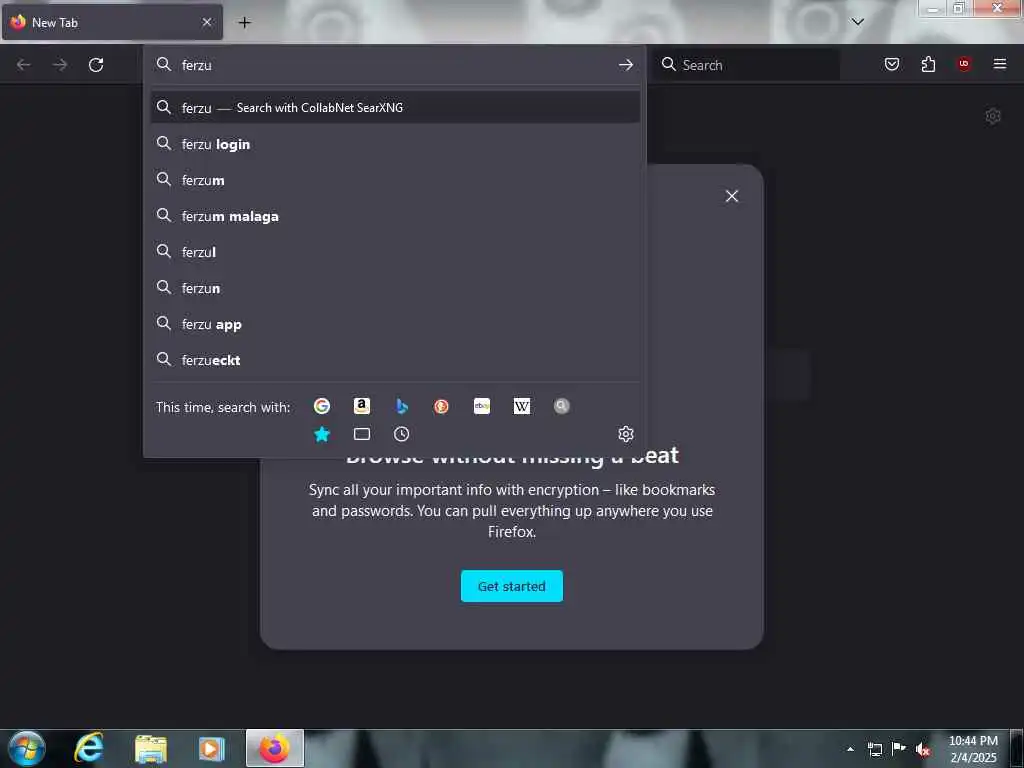This screenshot has width=1024, height=768.
Task: Search this time with Google
Action: click(321, 406)
